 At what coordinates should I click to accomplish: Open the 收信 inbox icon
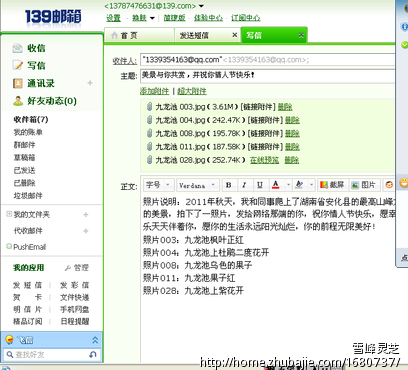tap(17, 48)
